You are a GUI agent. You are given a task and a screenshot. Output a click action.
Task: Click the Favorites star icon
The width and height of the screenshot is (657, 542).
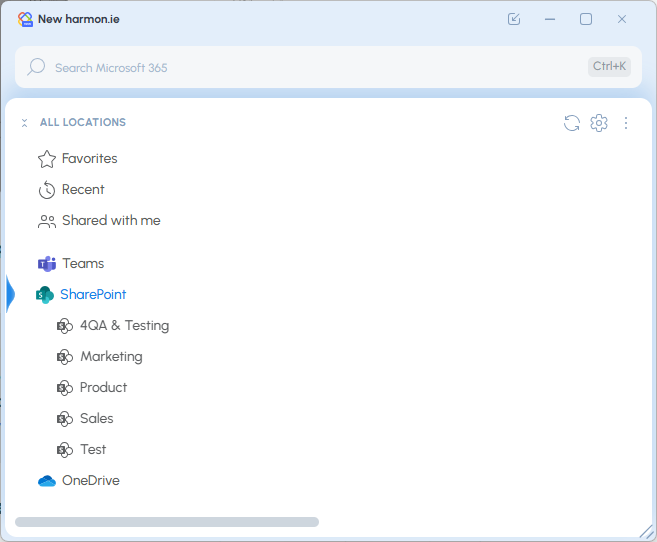coord(47,159)
